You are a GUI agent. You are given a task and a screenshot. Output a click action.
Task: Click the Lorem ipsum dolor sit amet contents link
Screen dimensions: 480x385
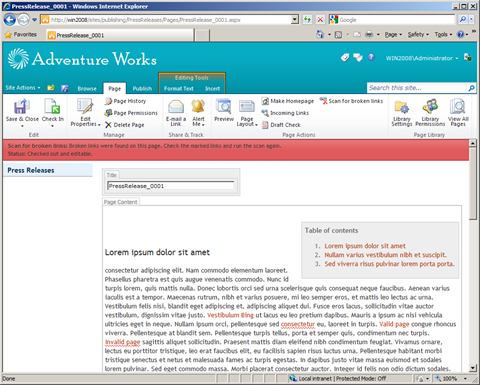tap(365, 246)
